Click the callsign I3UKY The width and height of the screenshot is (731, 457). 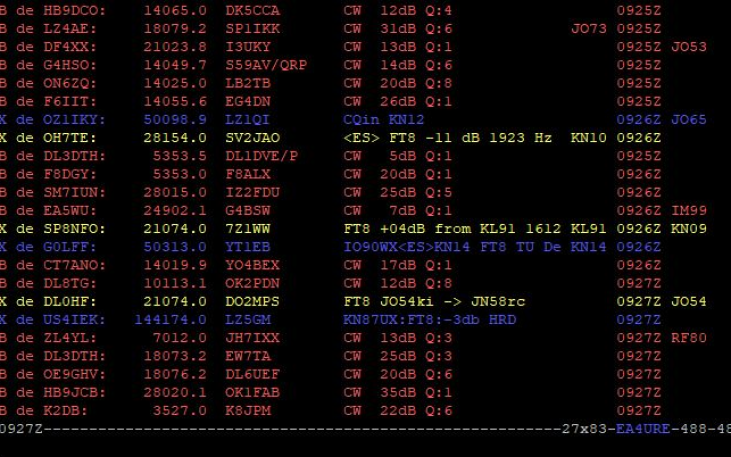click(x=248, y=47)
